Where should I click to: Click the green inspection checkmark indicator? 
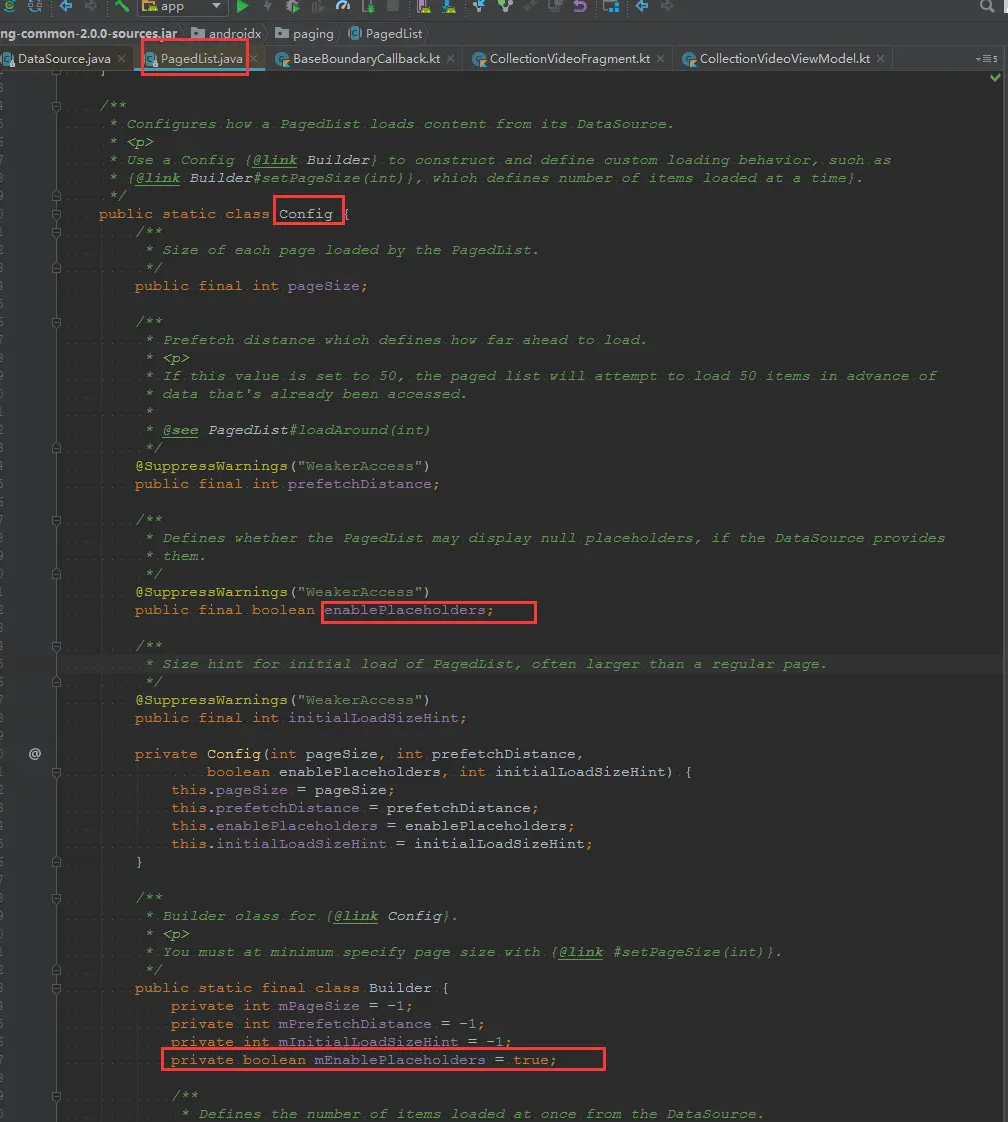[995, 77]
